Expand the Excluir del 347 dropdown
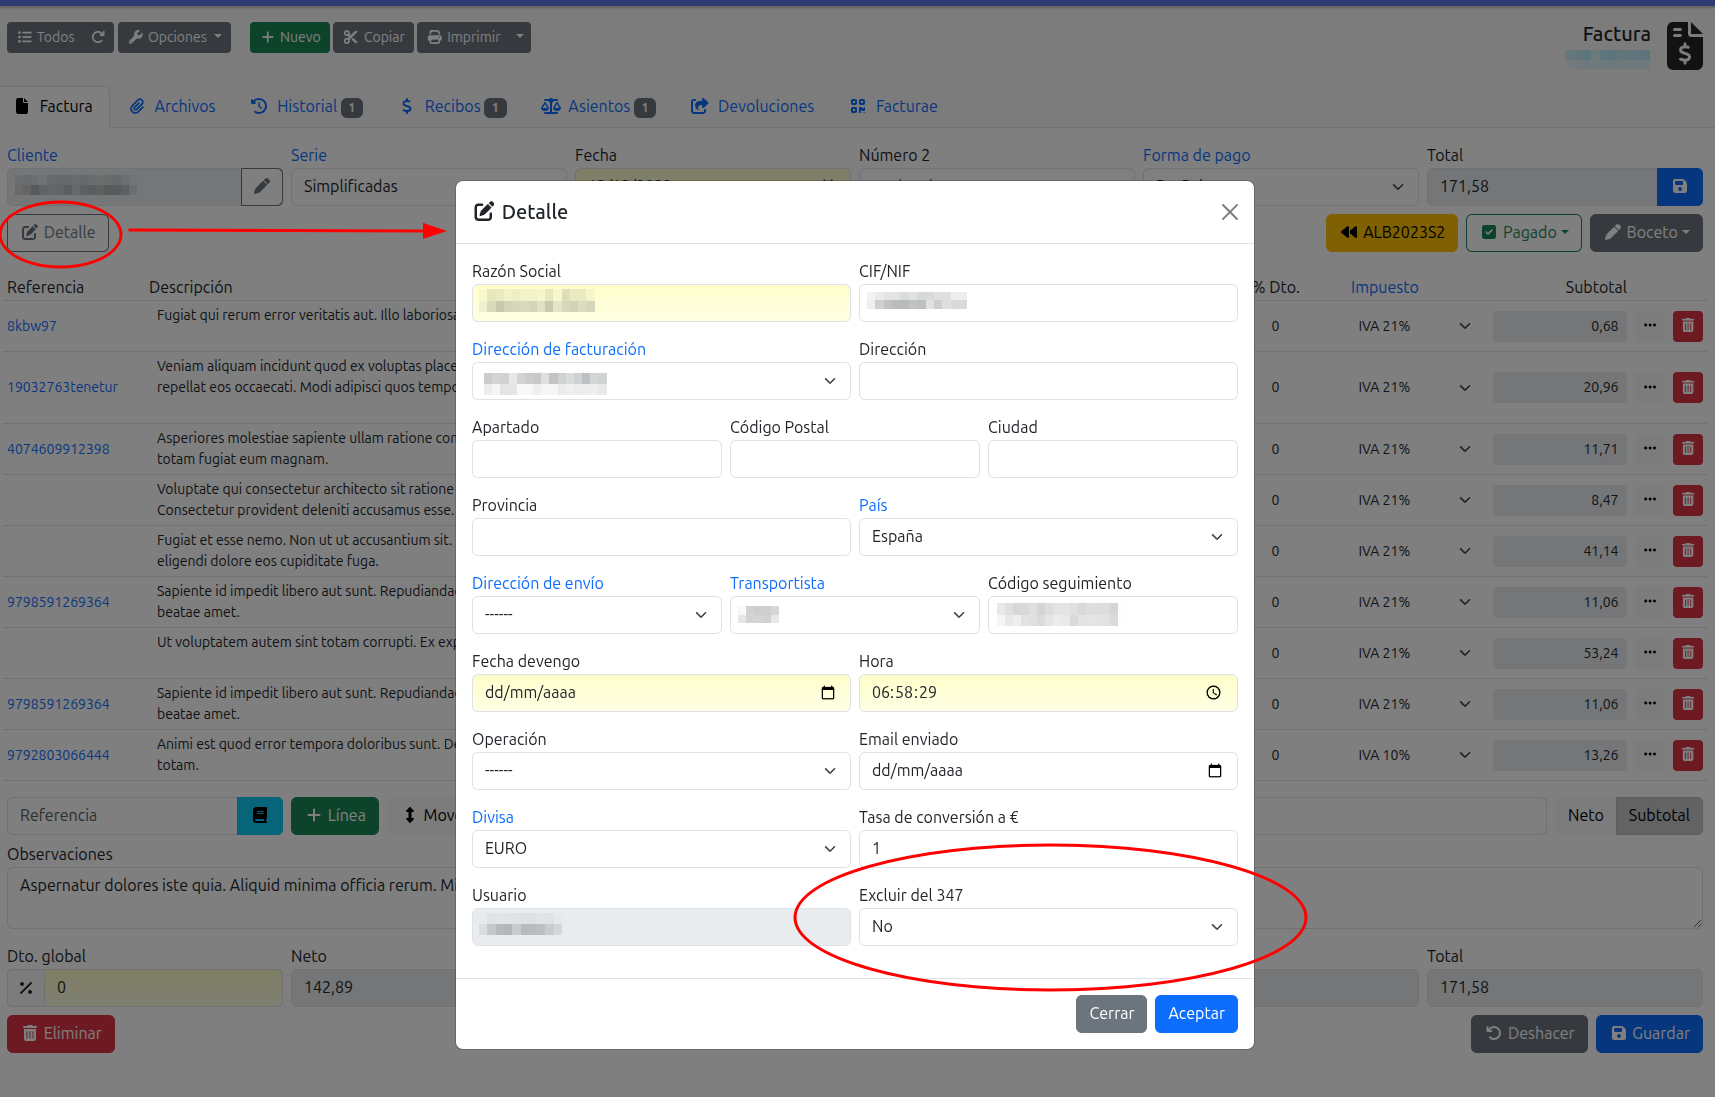The image size is (1715, 1097). pos(1047,927)
